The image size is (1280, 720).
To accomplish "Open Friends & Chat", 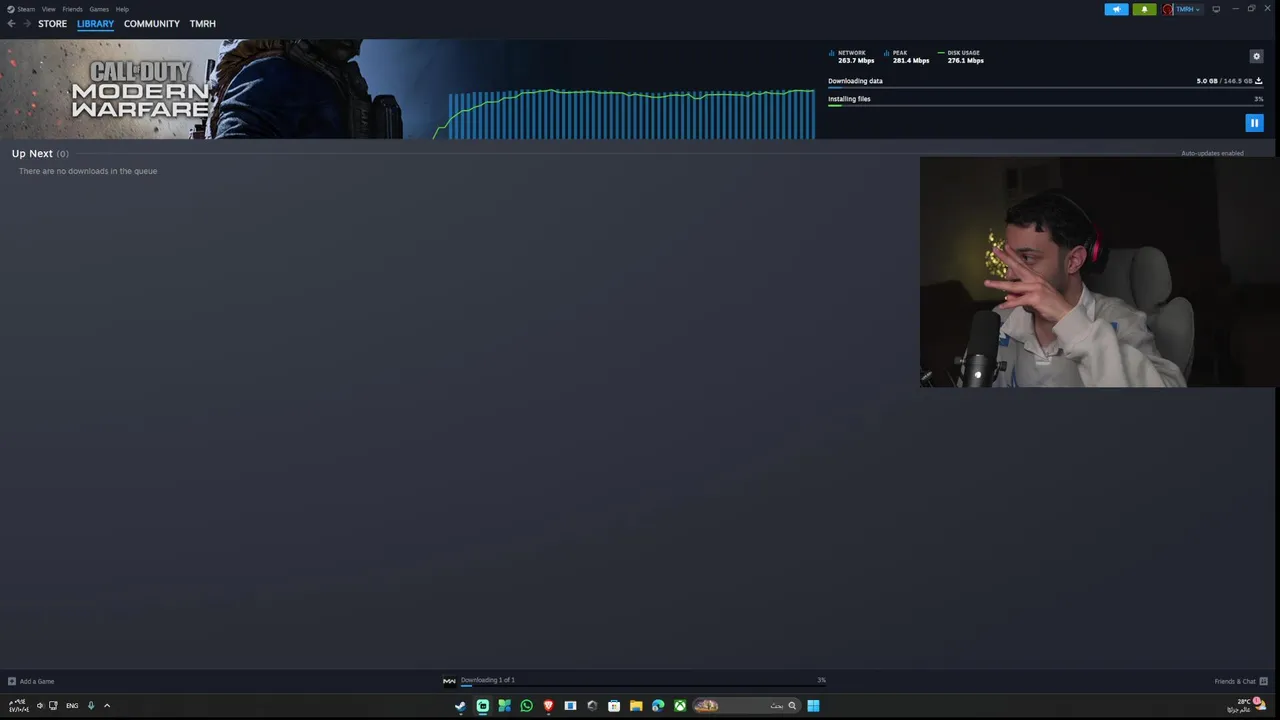I will click(x=1240, y=681).
